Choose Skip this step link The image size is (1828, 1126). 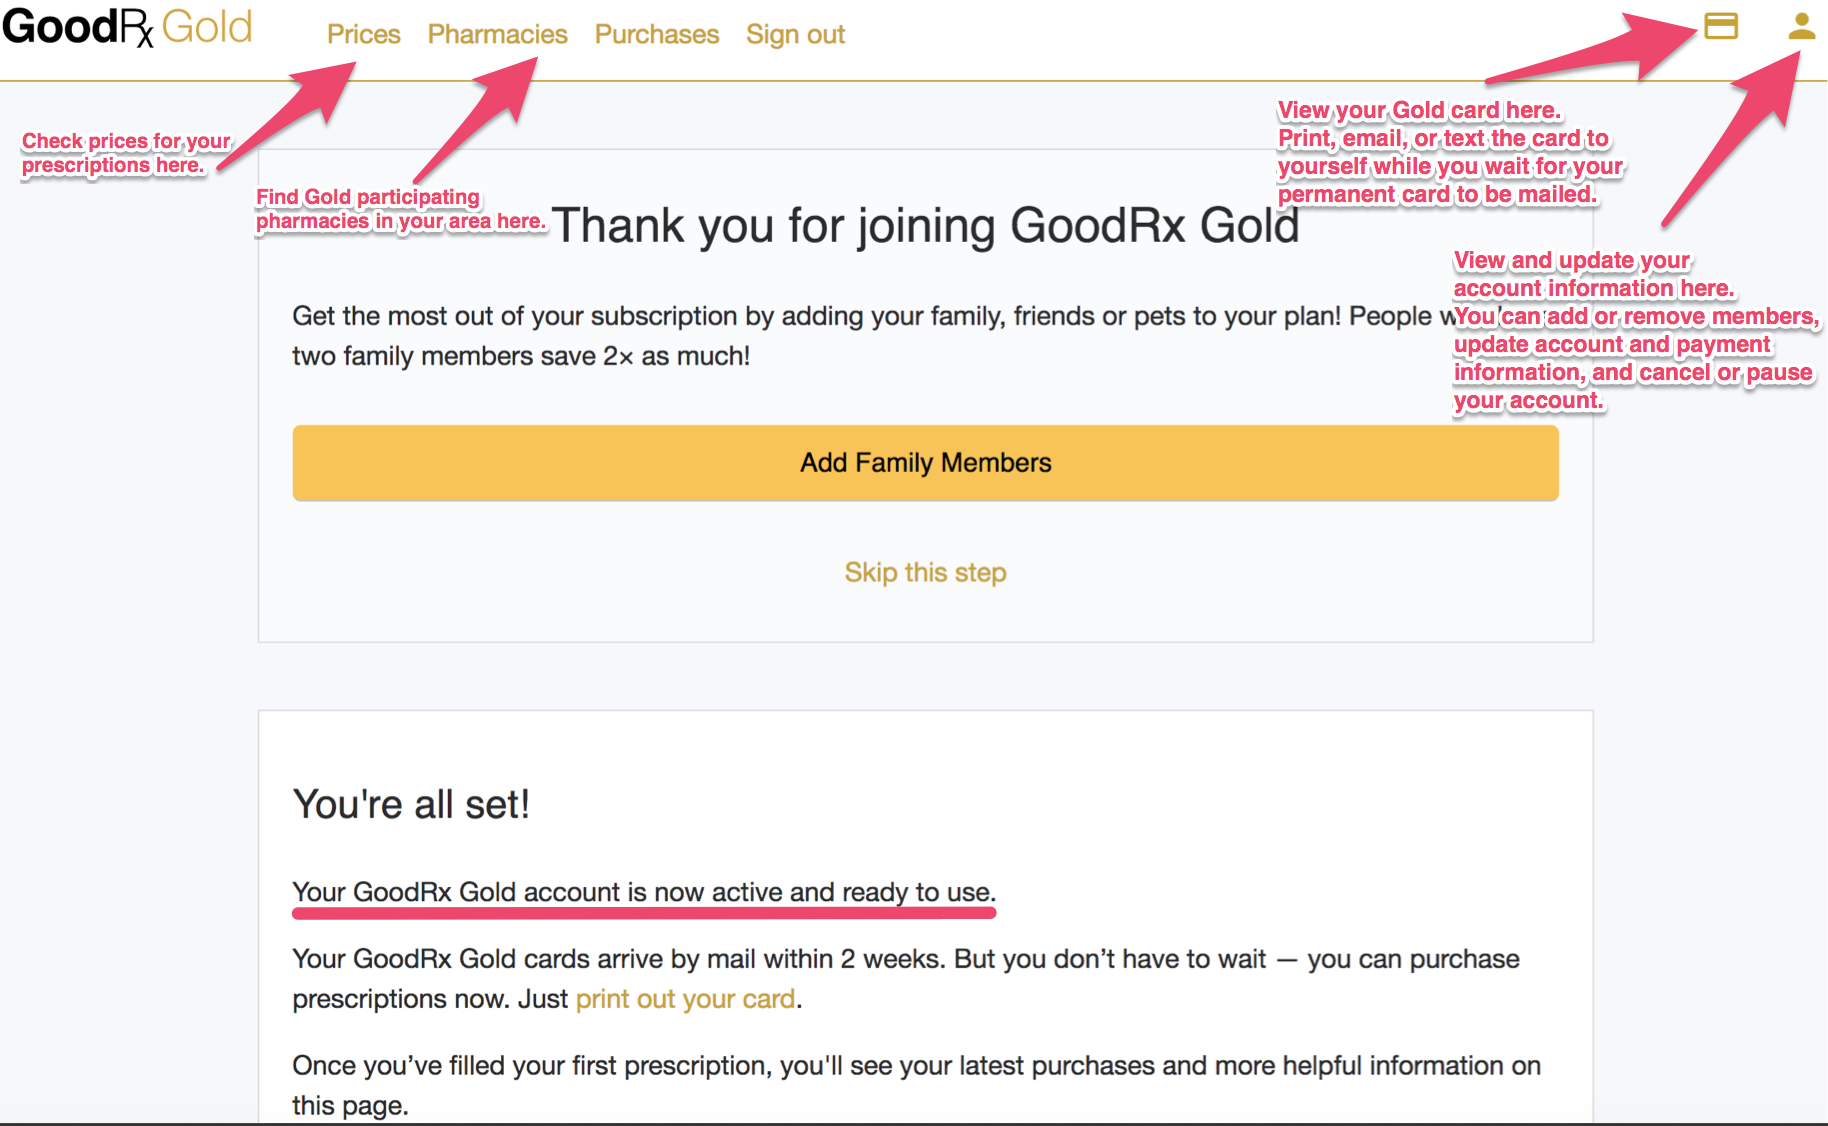926,572
